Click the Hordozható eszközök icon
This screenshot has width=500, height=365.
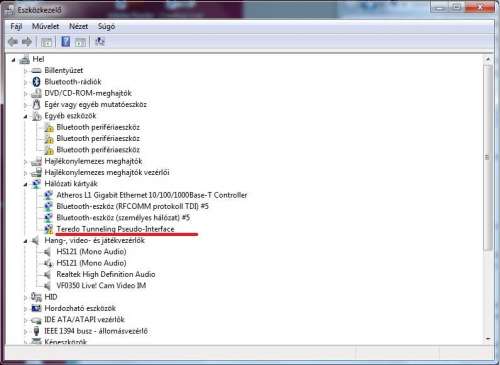pos(36,308)
